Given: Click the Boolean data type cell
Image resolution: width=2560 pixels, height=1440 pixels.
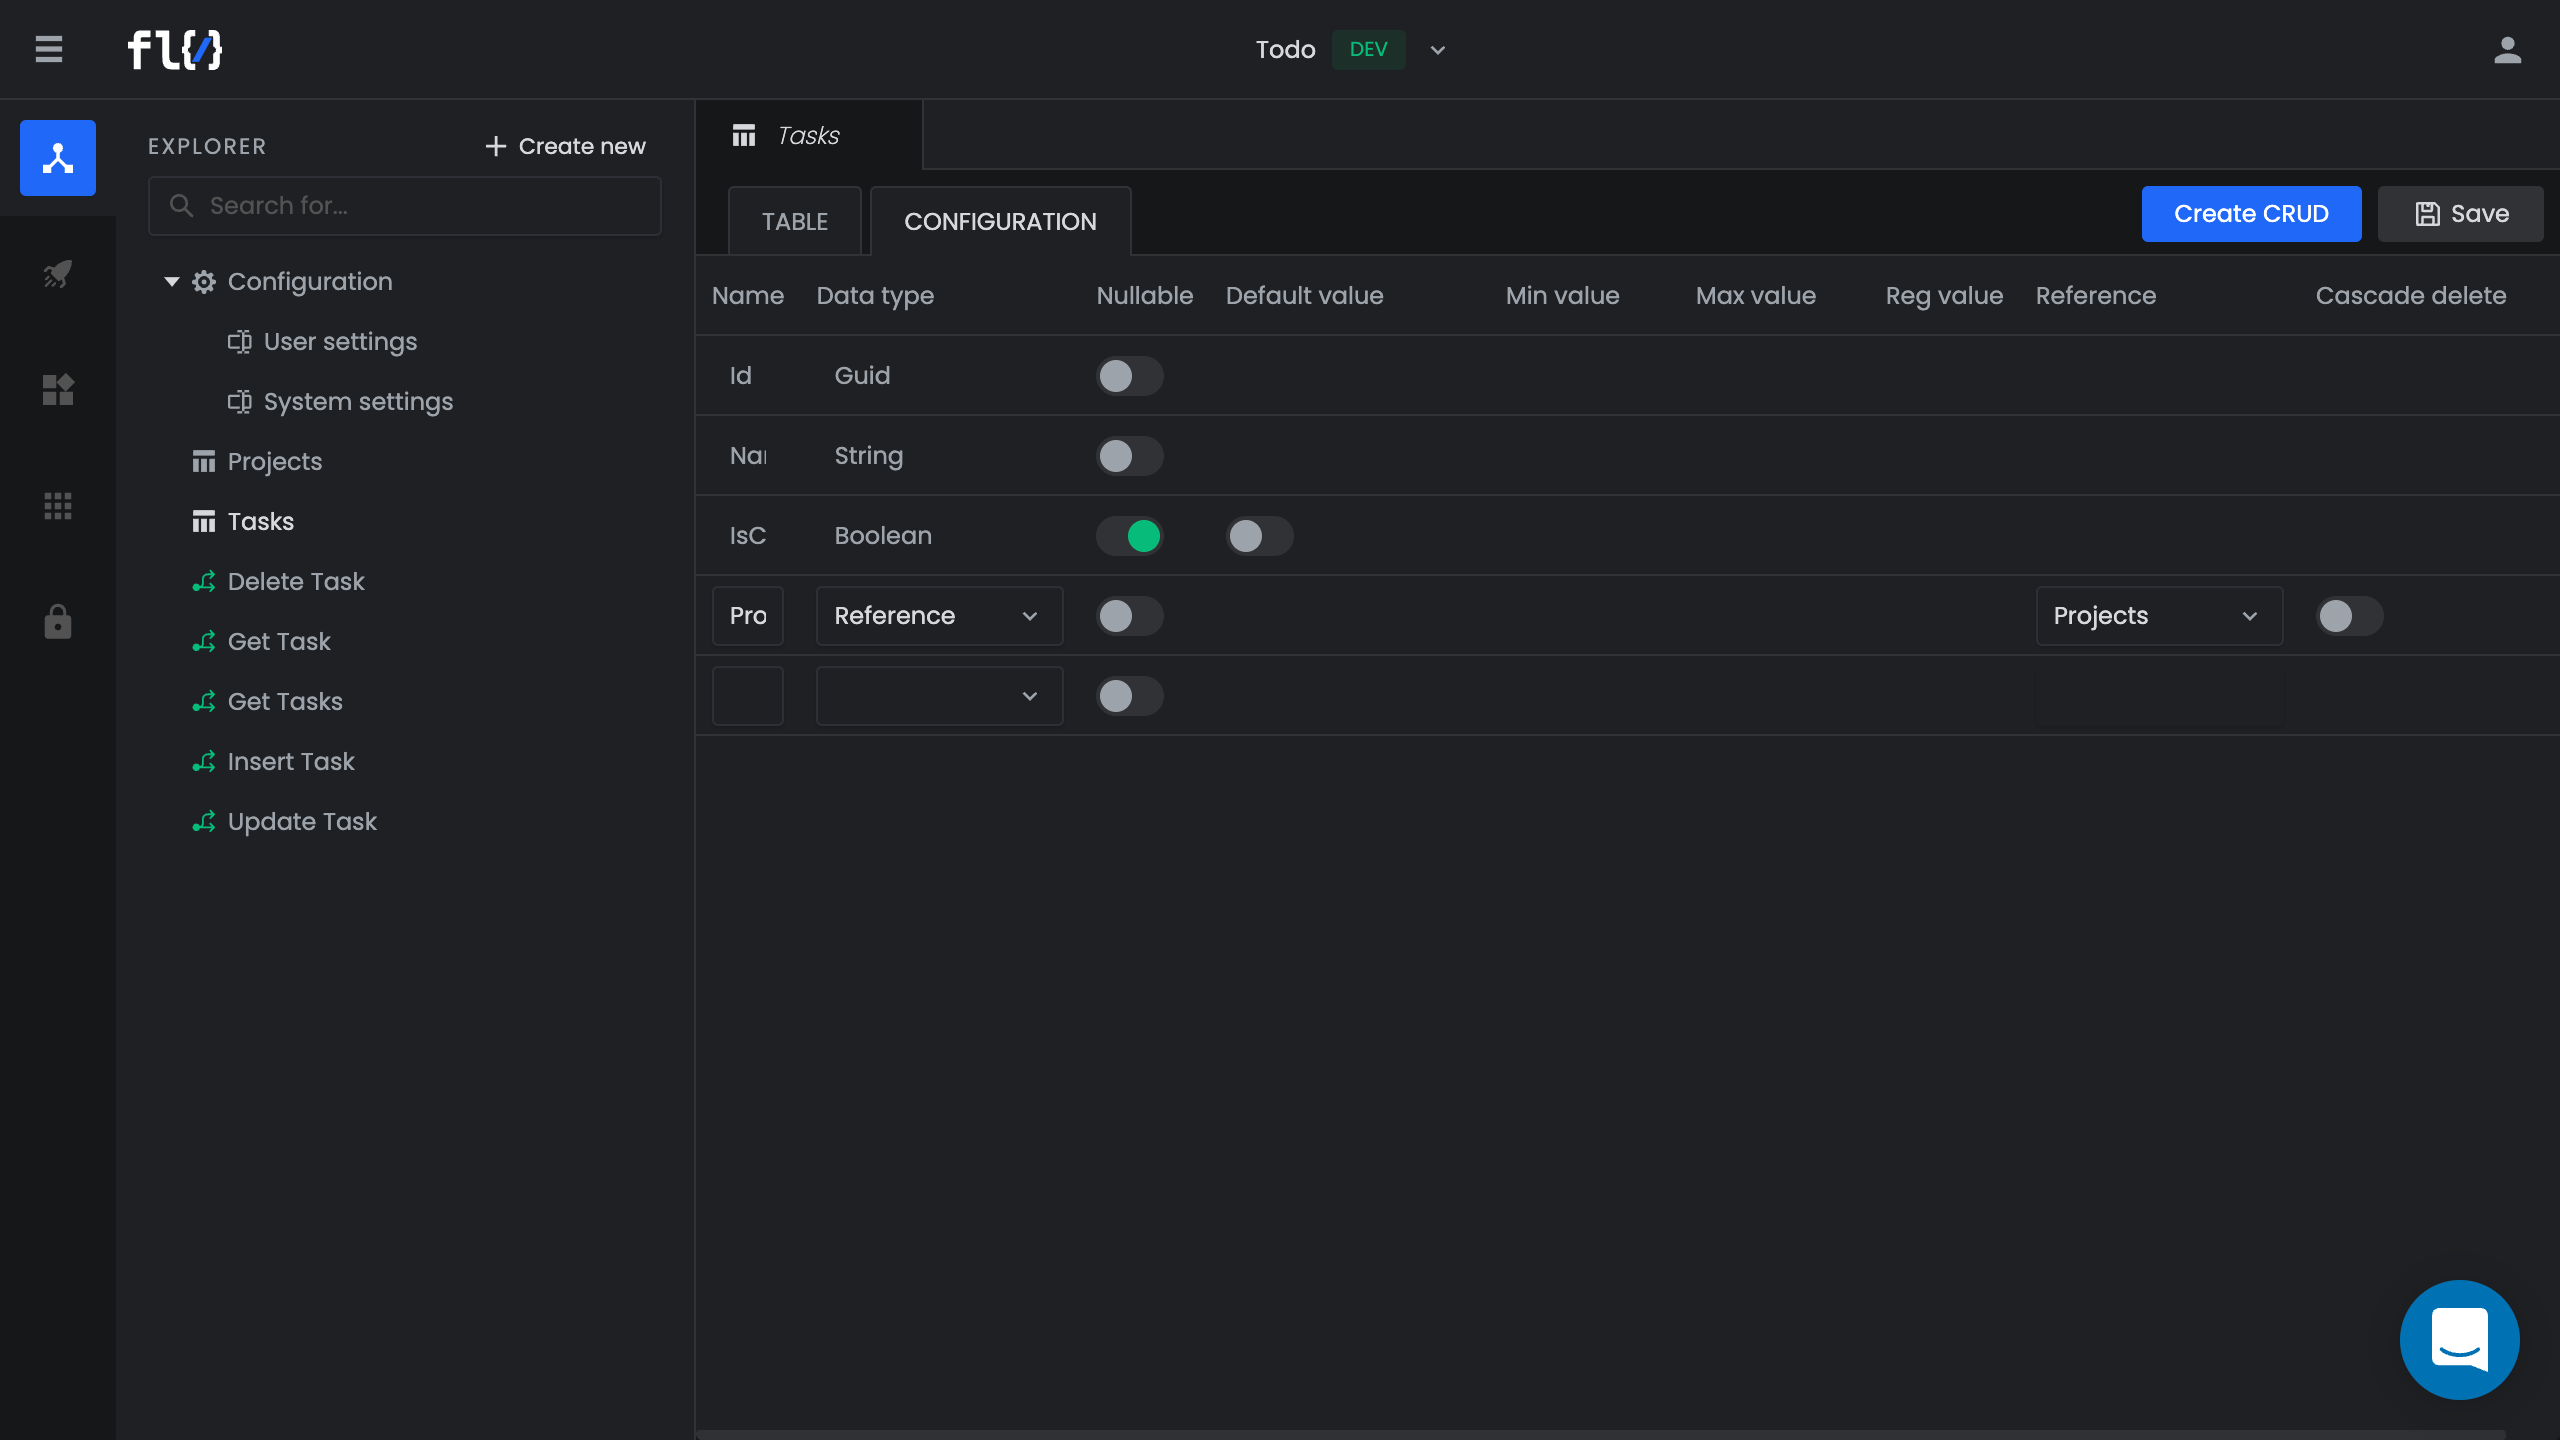Looking at the screenshot, I should pos(883,536).
